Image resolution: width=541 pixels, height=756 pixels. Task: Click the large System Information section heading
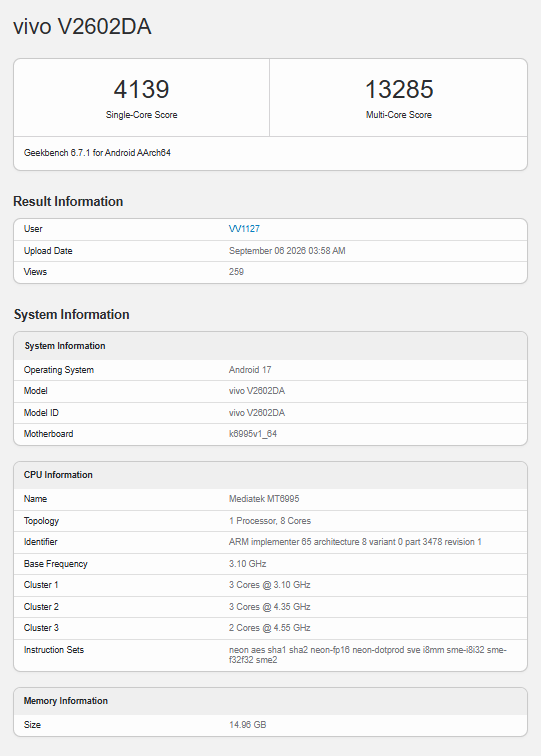[x=71, y=314]
